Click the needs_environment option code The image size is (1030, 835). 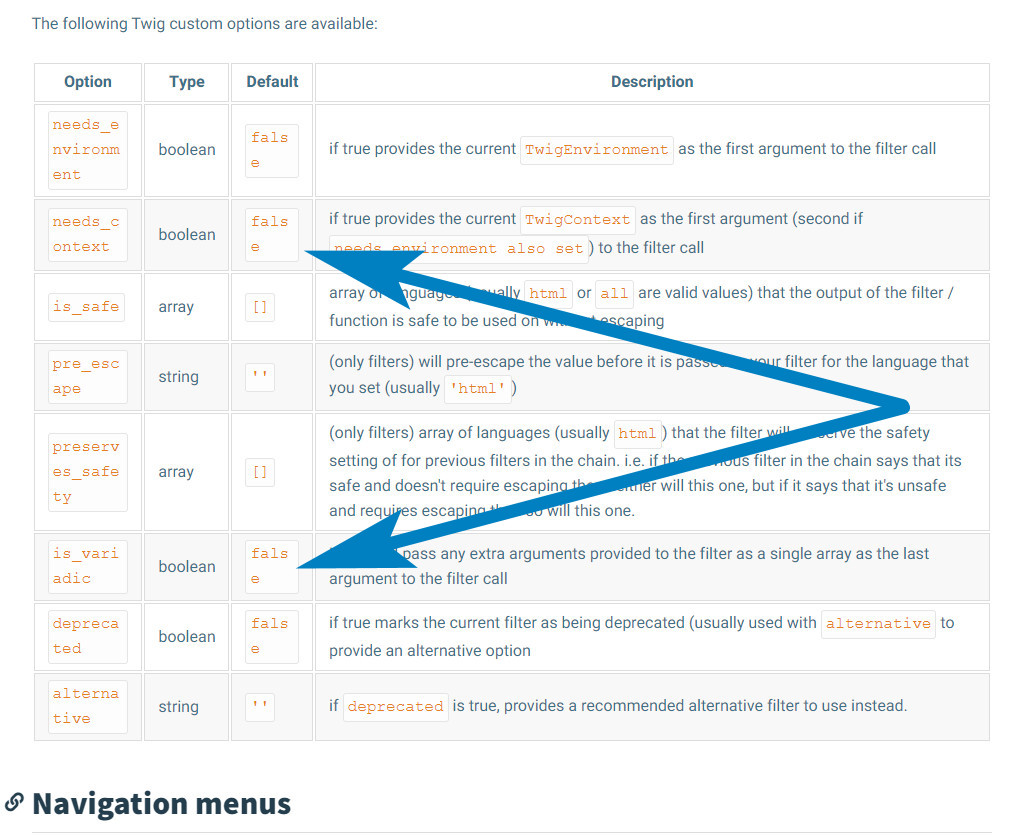pyautogui.click(x=87, y=150)
